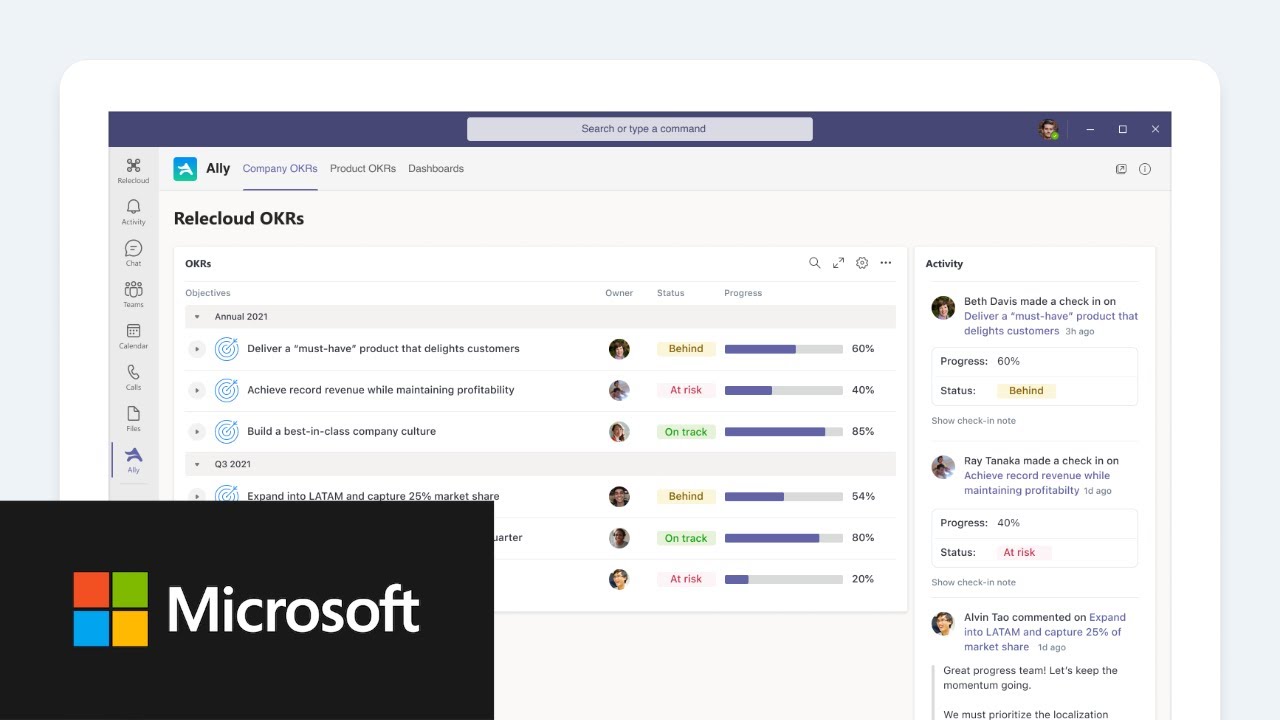
Task: Open Expand into LATAM objective title
Action: pos(373,496)
